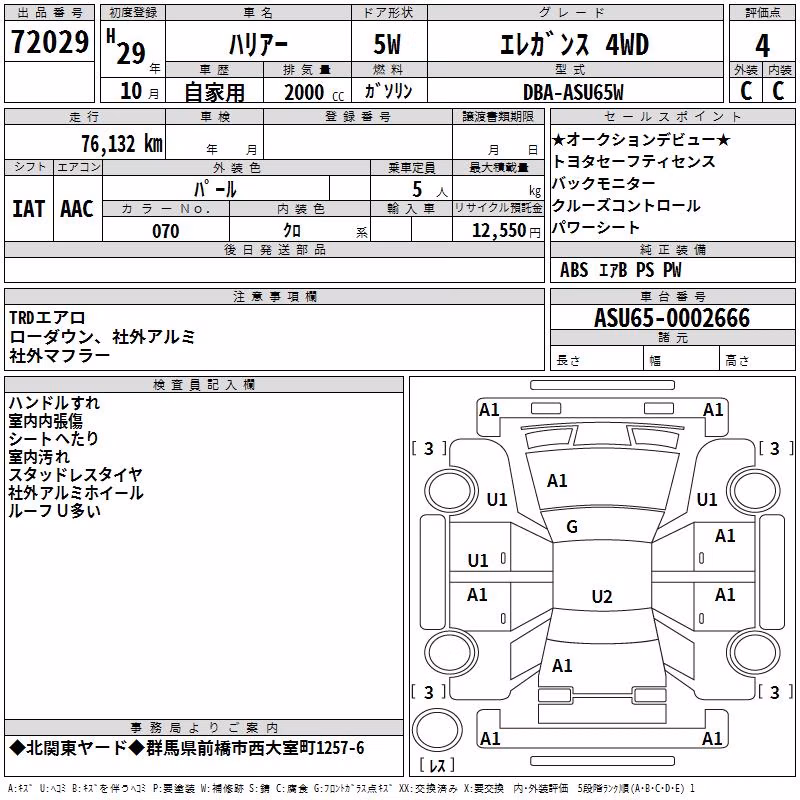Screen dimensions: 800x800
Task: Click the inspector note シートへたり
Action: [x=53, y=438]
